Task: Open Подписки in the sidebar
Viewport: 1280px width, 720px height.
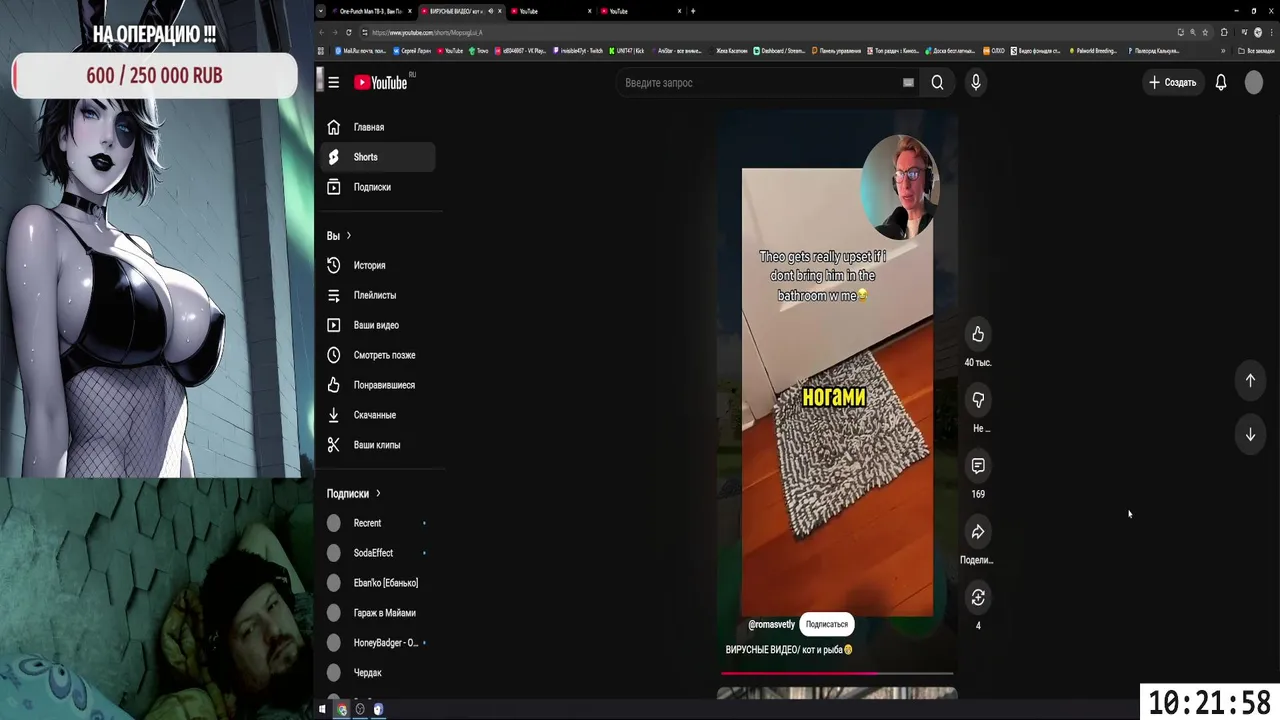Action: 378,187
